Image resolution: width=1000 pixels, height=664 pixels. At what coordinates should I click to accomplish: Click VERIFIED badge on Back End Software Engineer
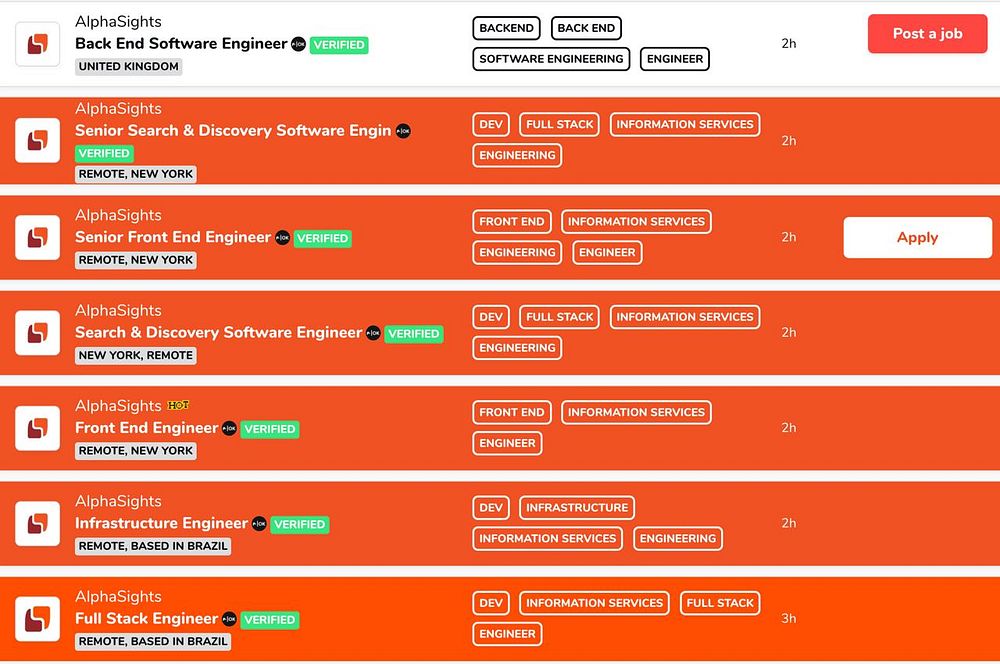(339, 45)
